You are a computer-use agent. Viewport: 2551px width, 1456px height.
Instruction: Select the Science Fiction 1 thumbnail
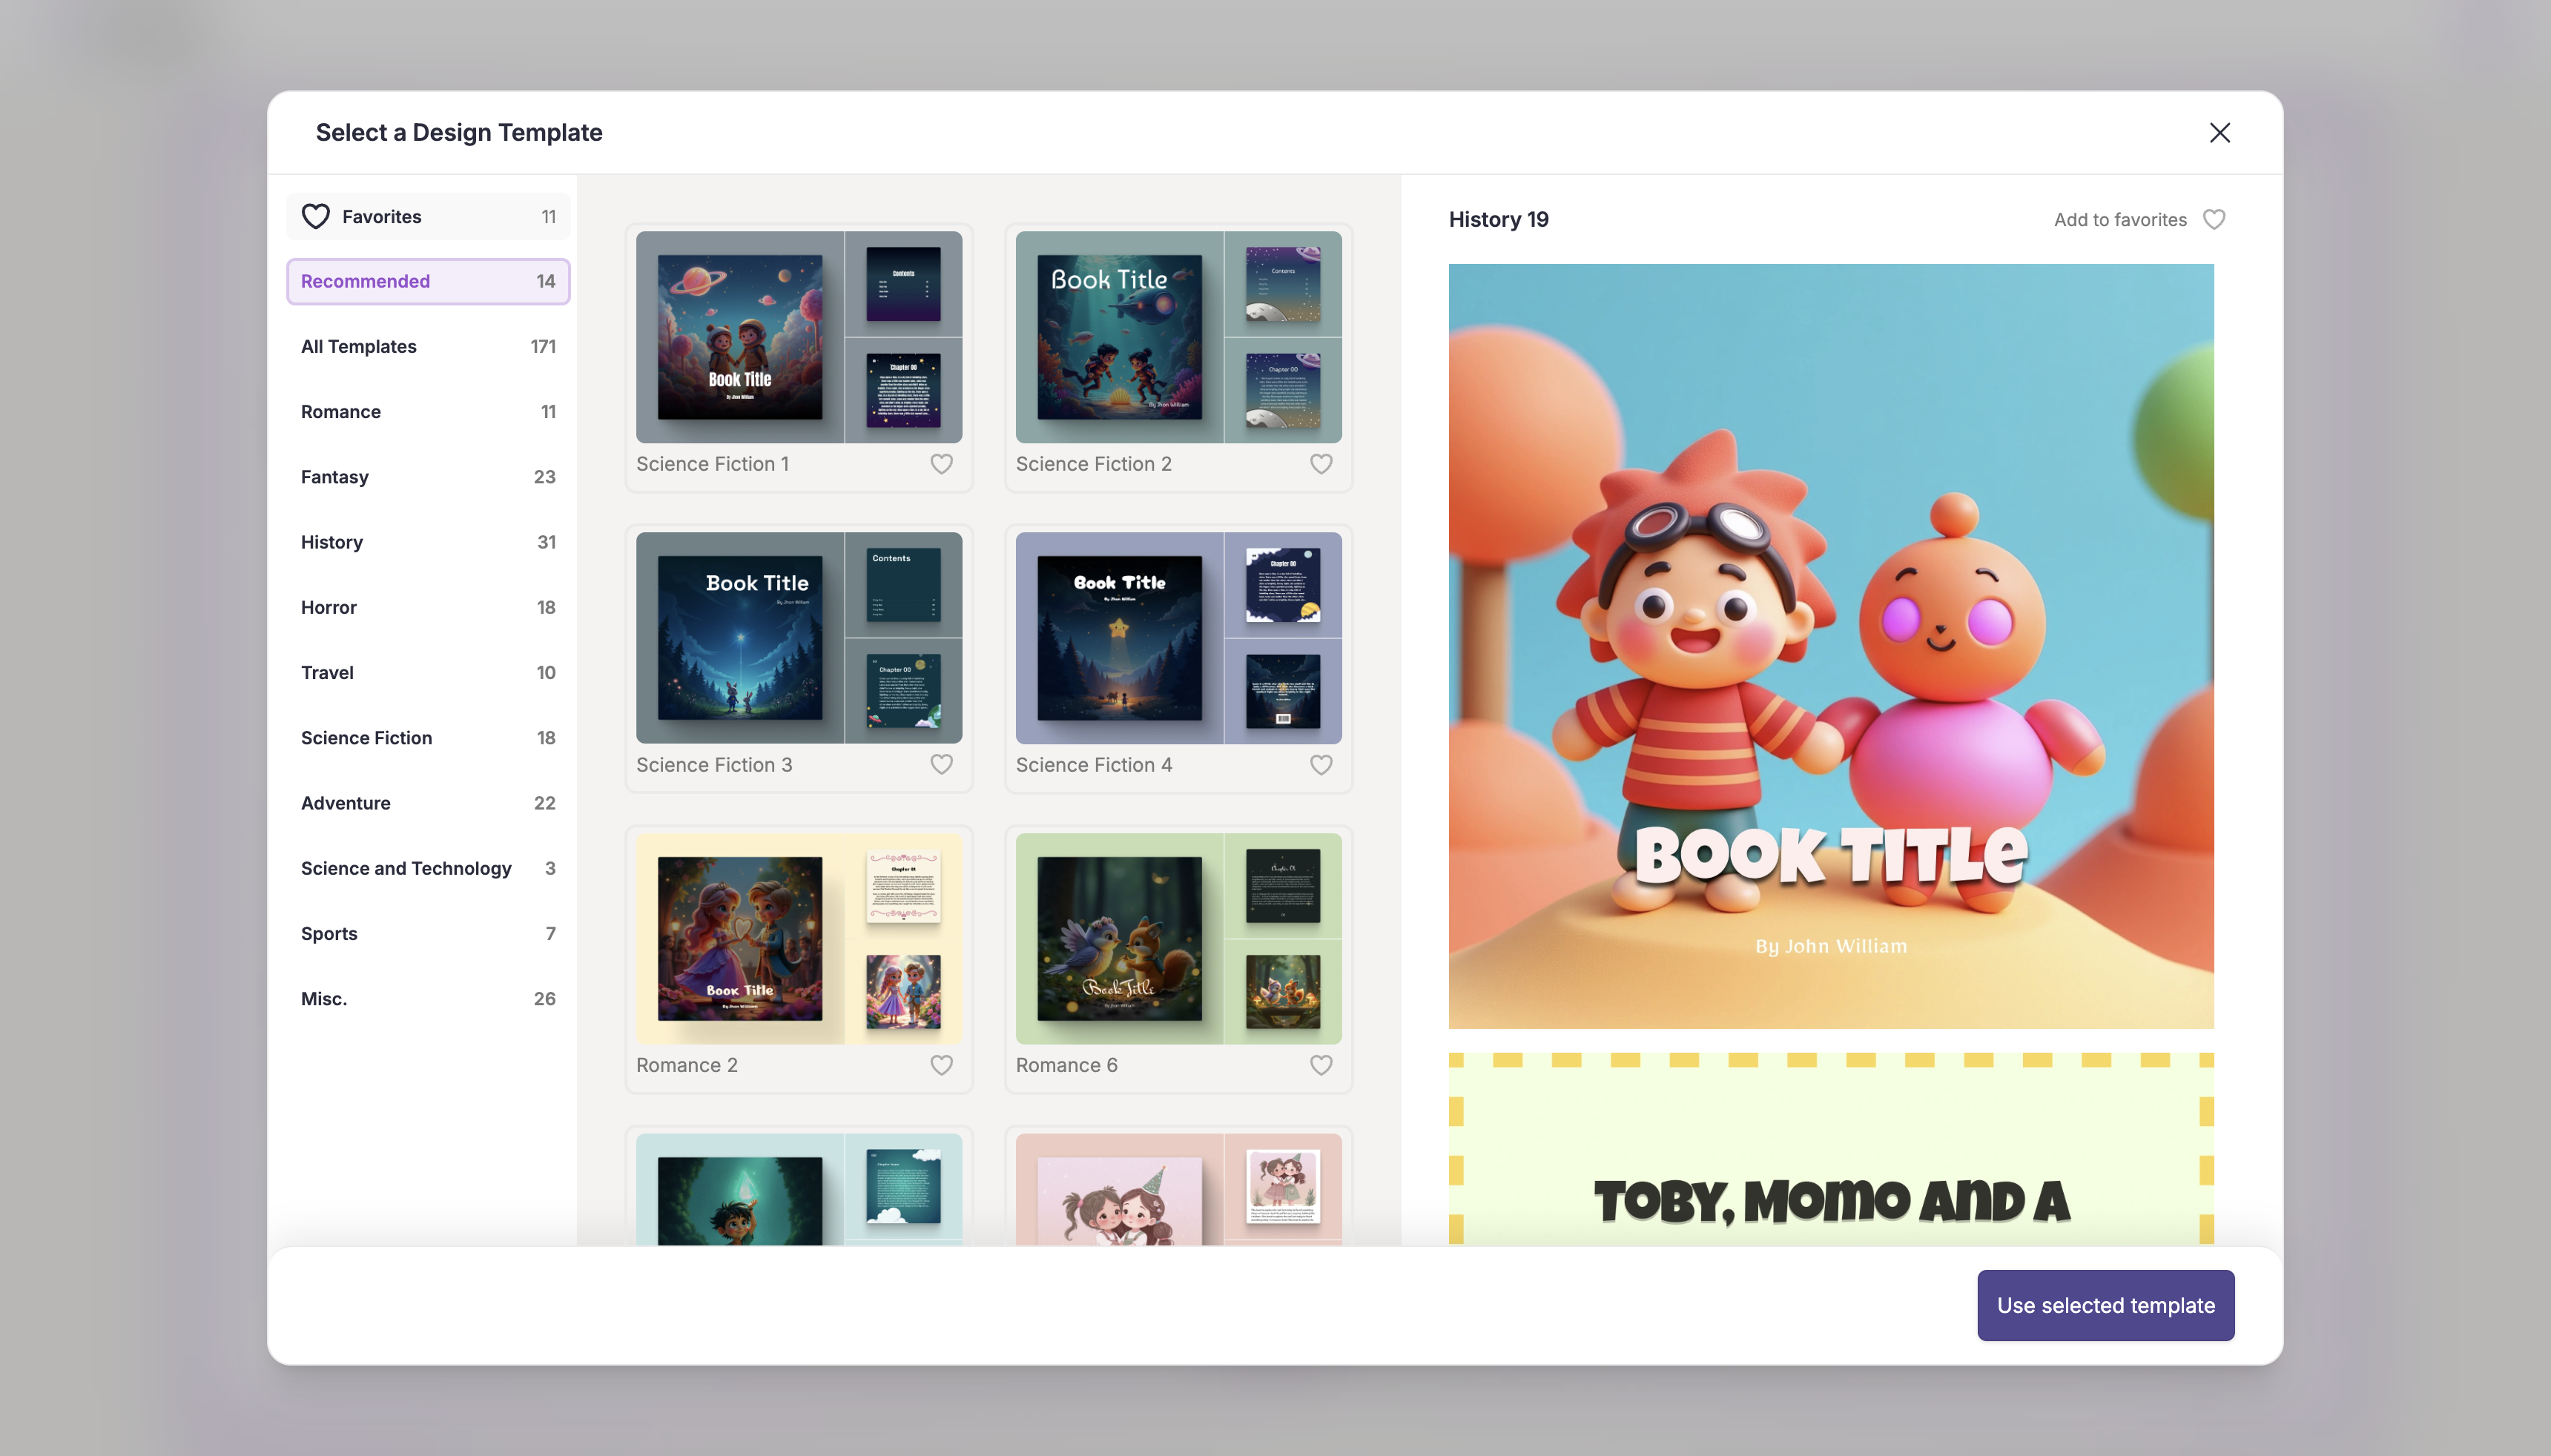(x=798, y=337)
